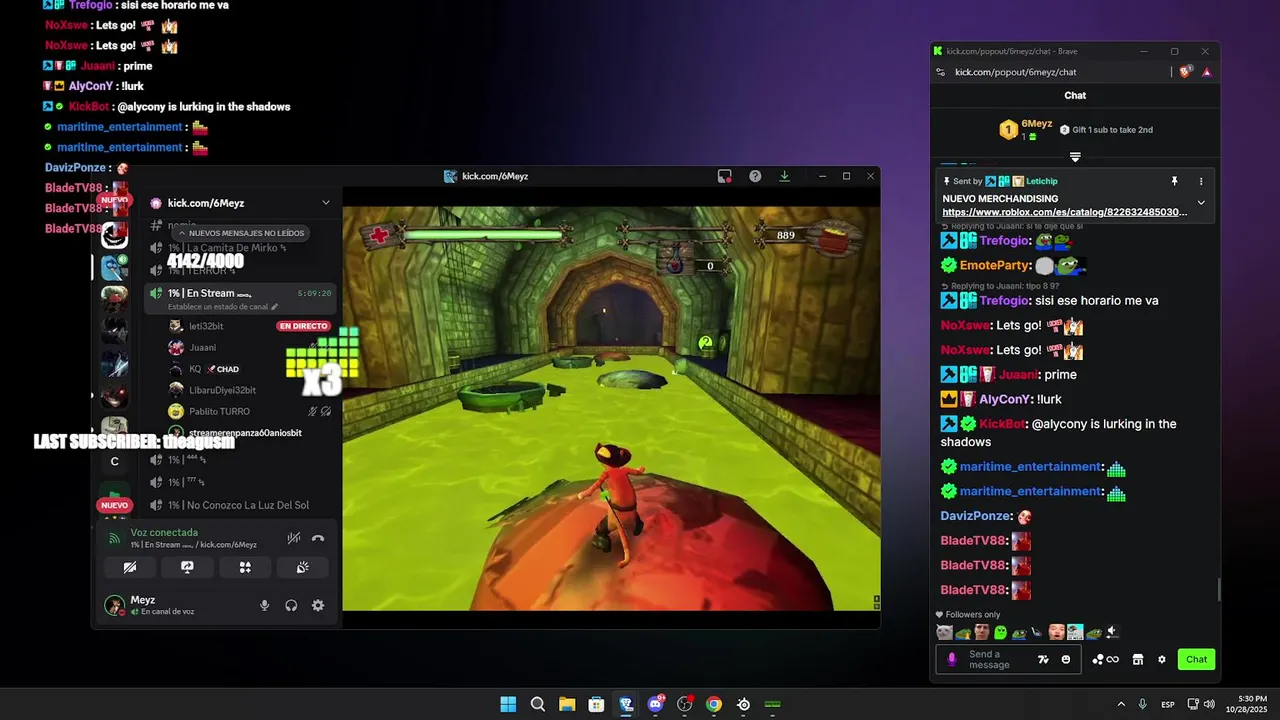Open Brave site settings icon in address bar
The image size is (1280, 720).
point(940,72)
